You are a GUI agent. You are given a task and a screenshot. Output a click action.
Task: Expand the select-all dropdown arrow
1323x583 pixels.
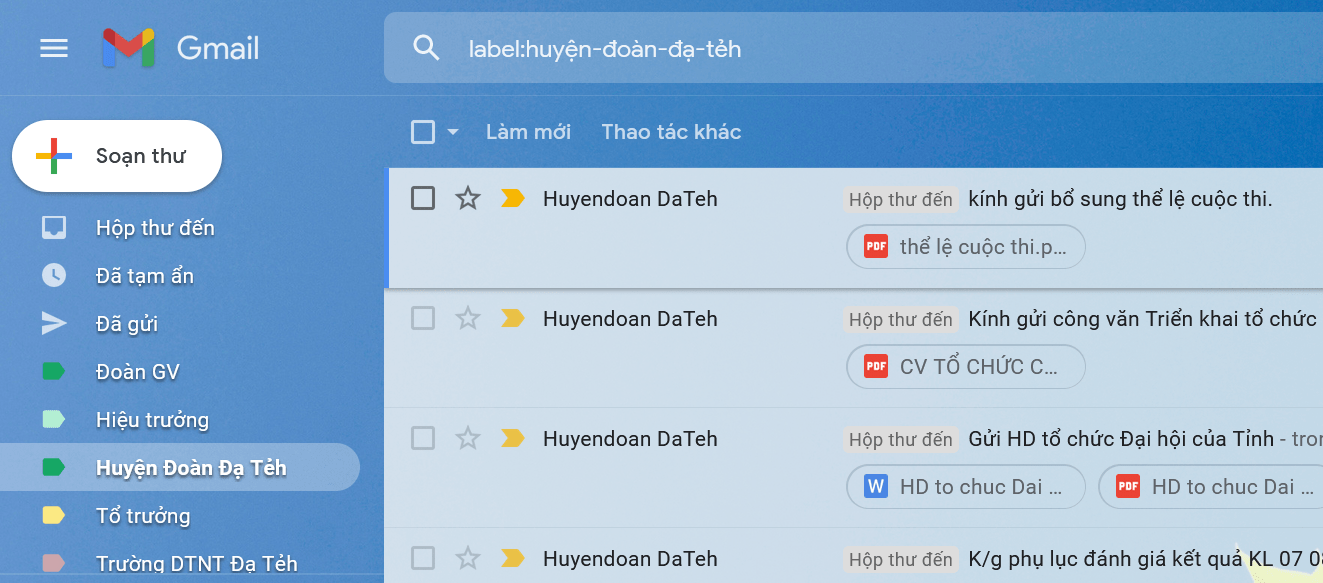453,132
